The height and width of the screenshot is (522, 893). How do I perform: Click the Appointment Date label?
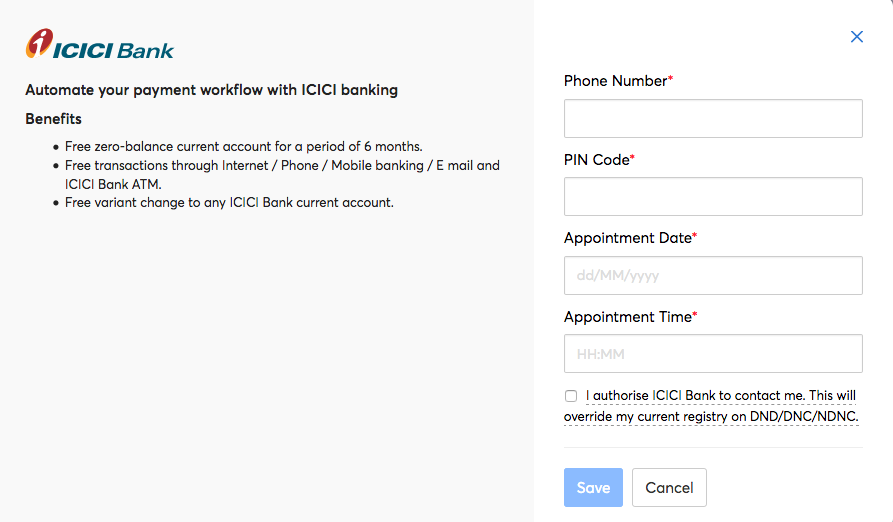click(x=627, y=238)
